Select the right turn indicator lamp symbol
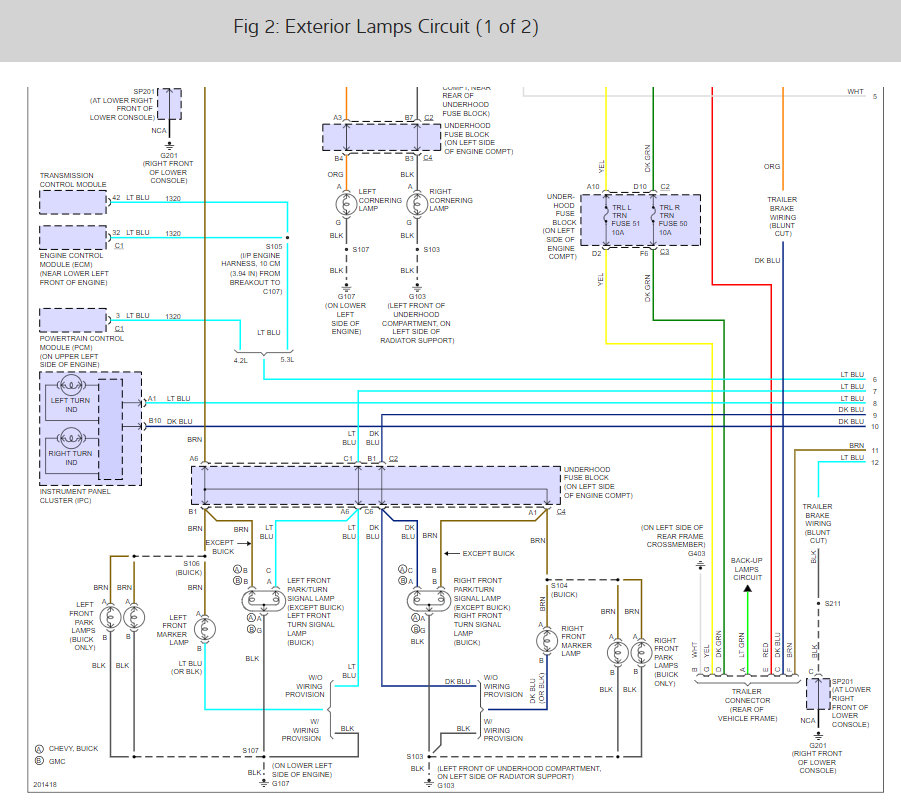Screen dimensions: 901x809 71,437
